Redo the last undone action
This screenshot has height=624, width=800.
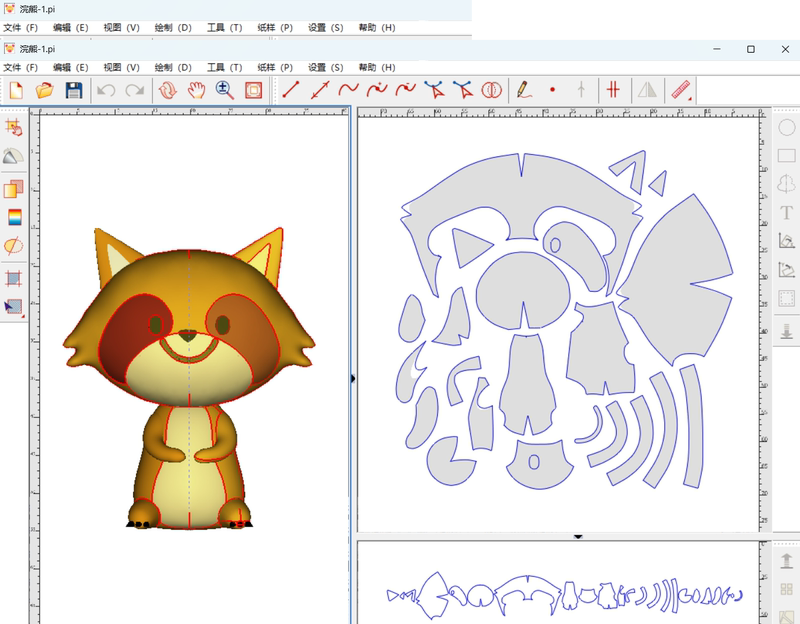point(135,90)
